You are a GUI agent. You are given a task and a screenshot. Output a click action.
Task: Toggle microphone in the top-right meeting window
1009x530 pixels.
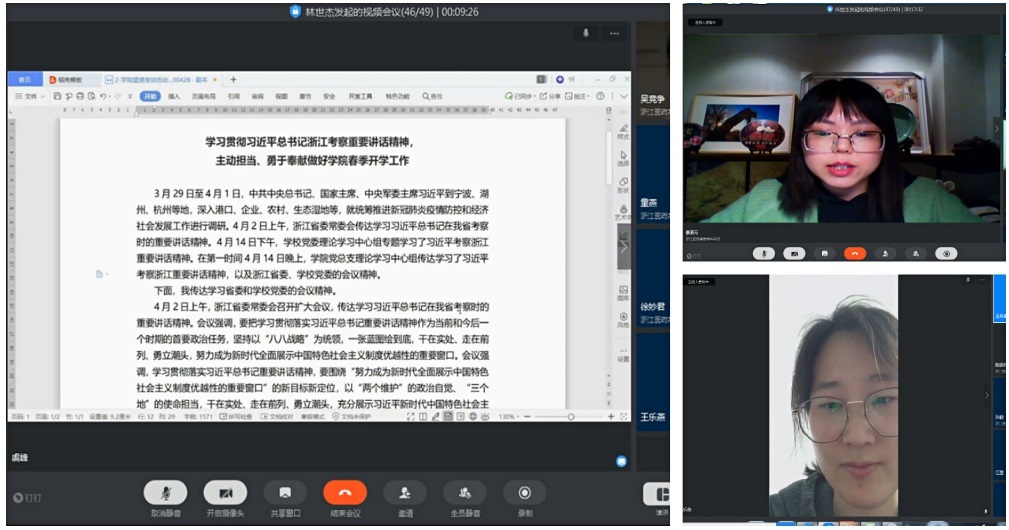point(764,253)
